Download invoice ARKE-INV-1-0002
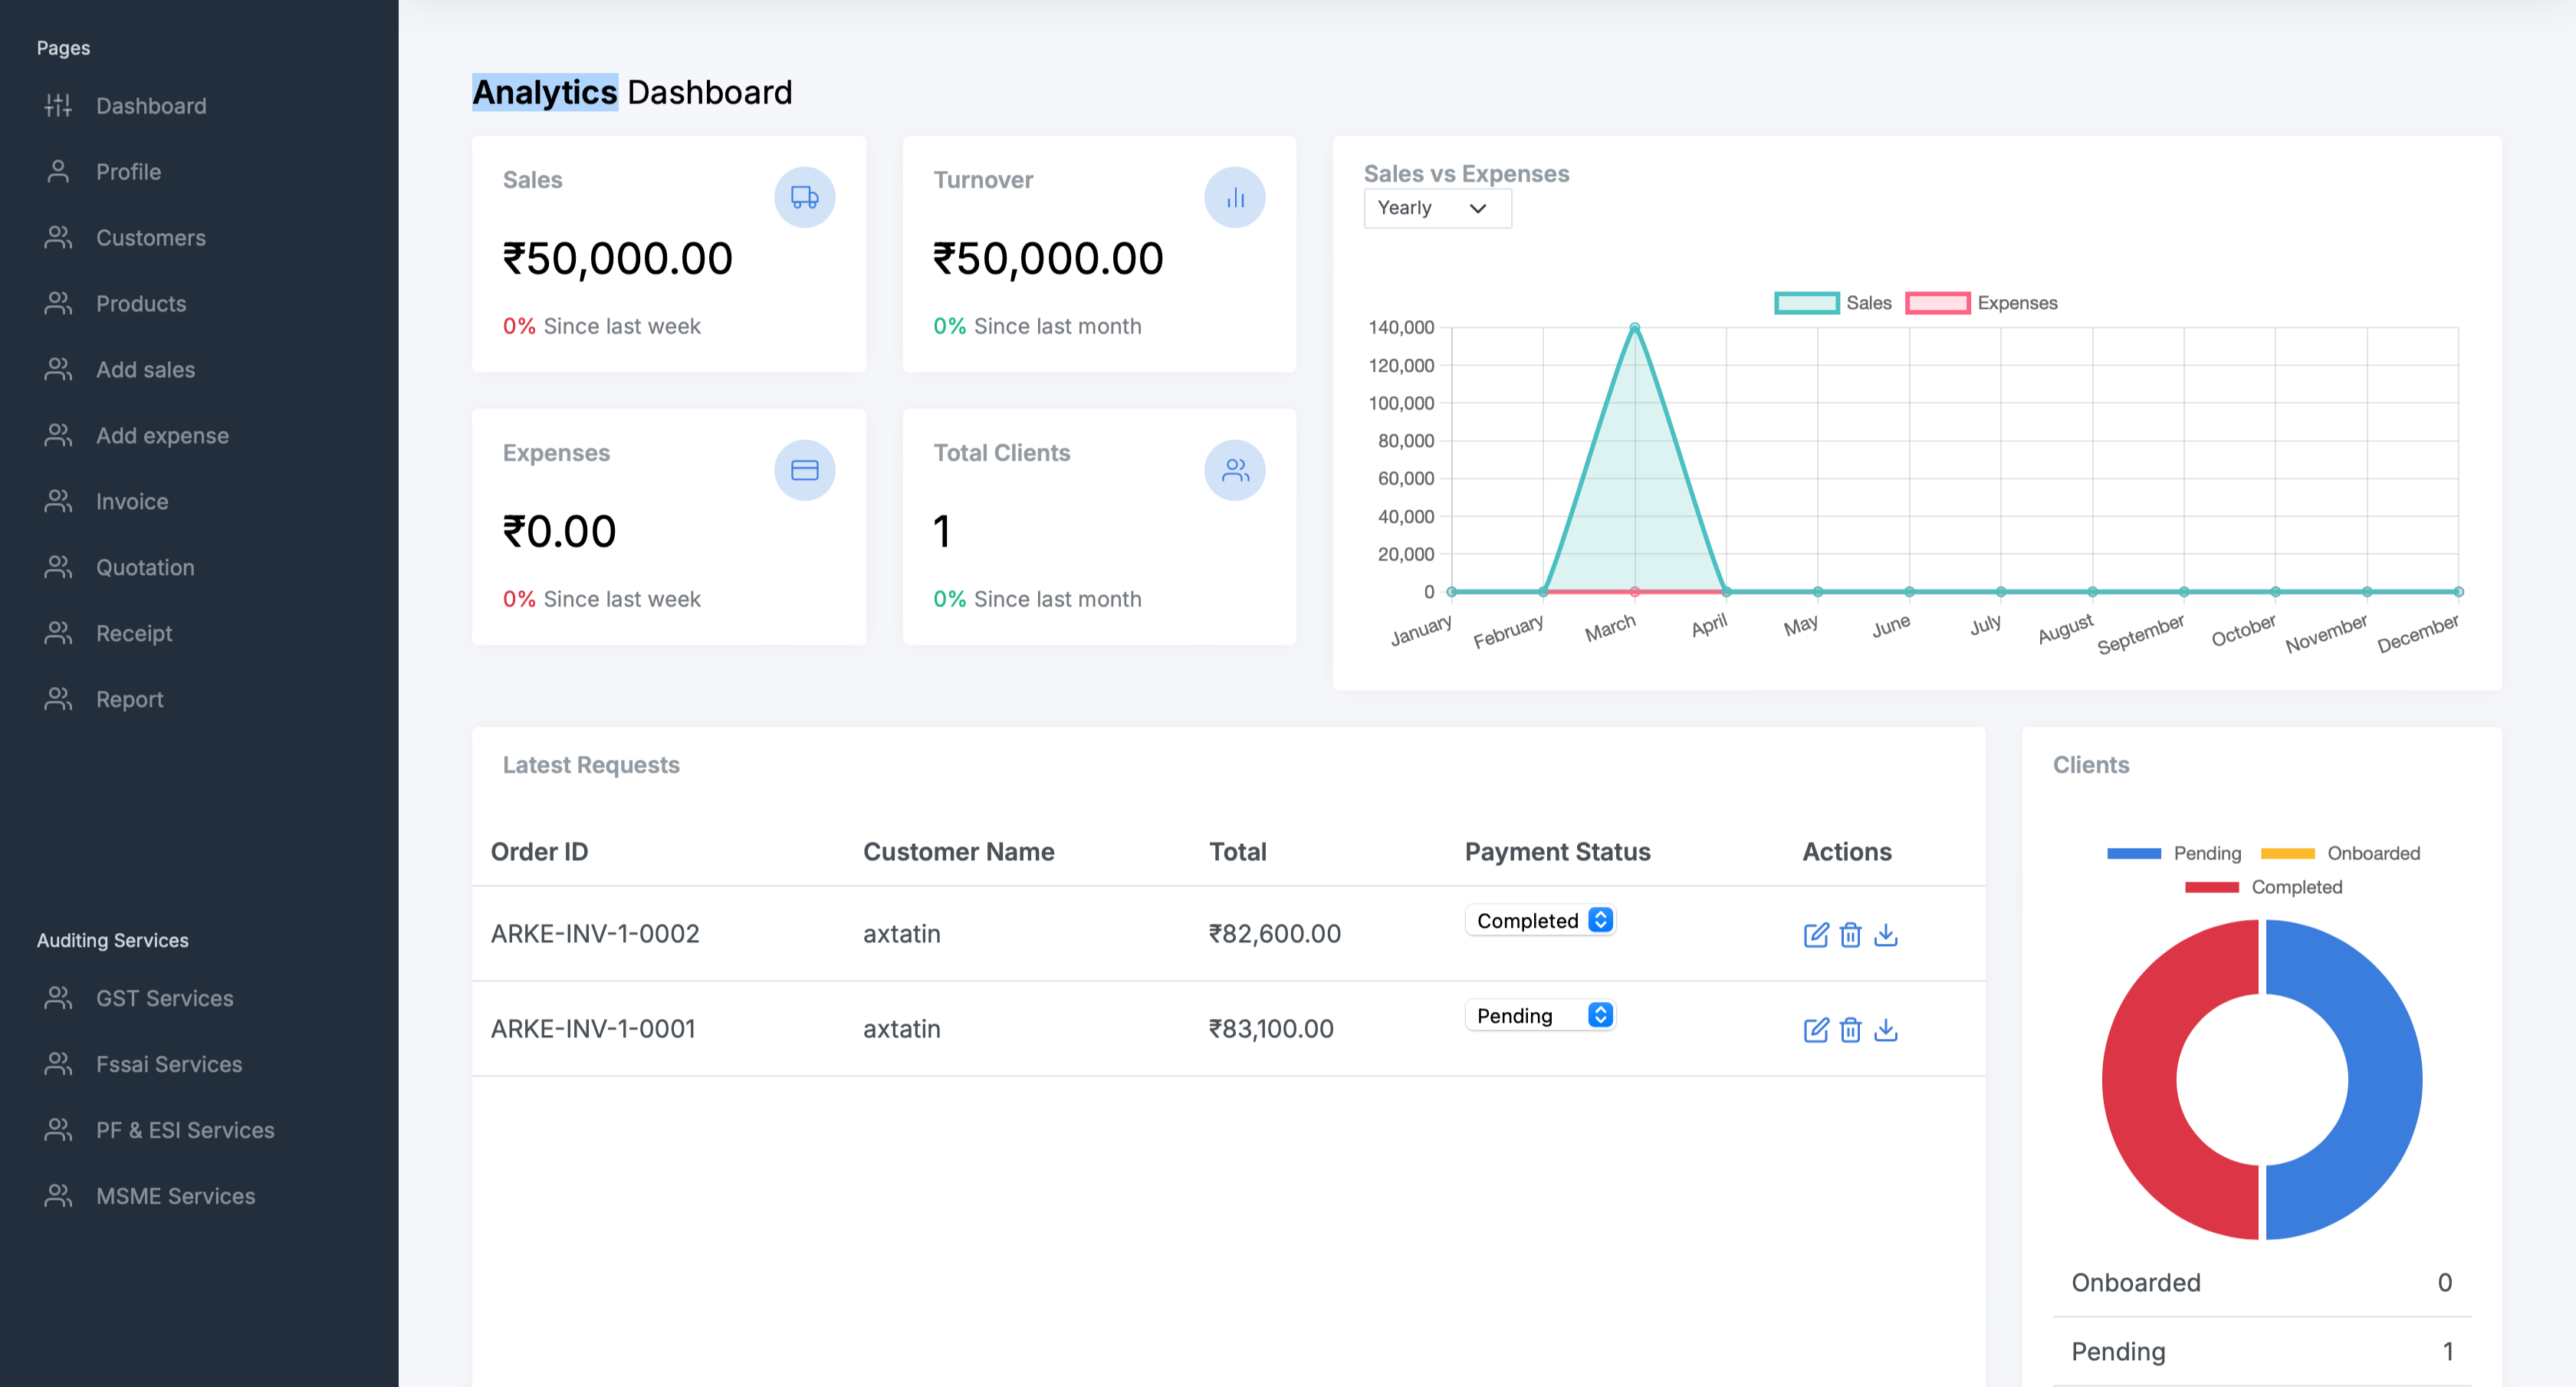Image resolution: width=2576 pixels, height=1387 pixels. coord(1885,935)
